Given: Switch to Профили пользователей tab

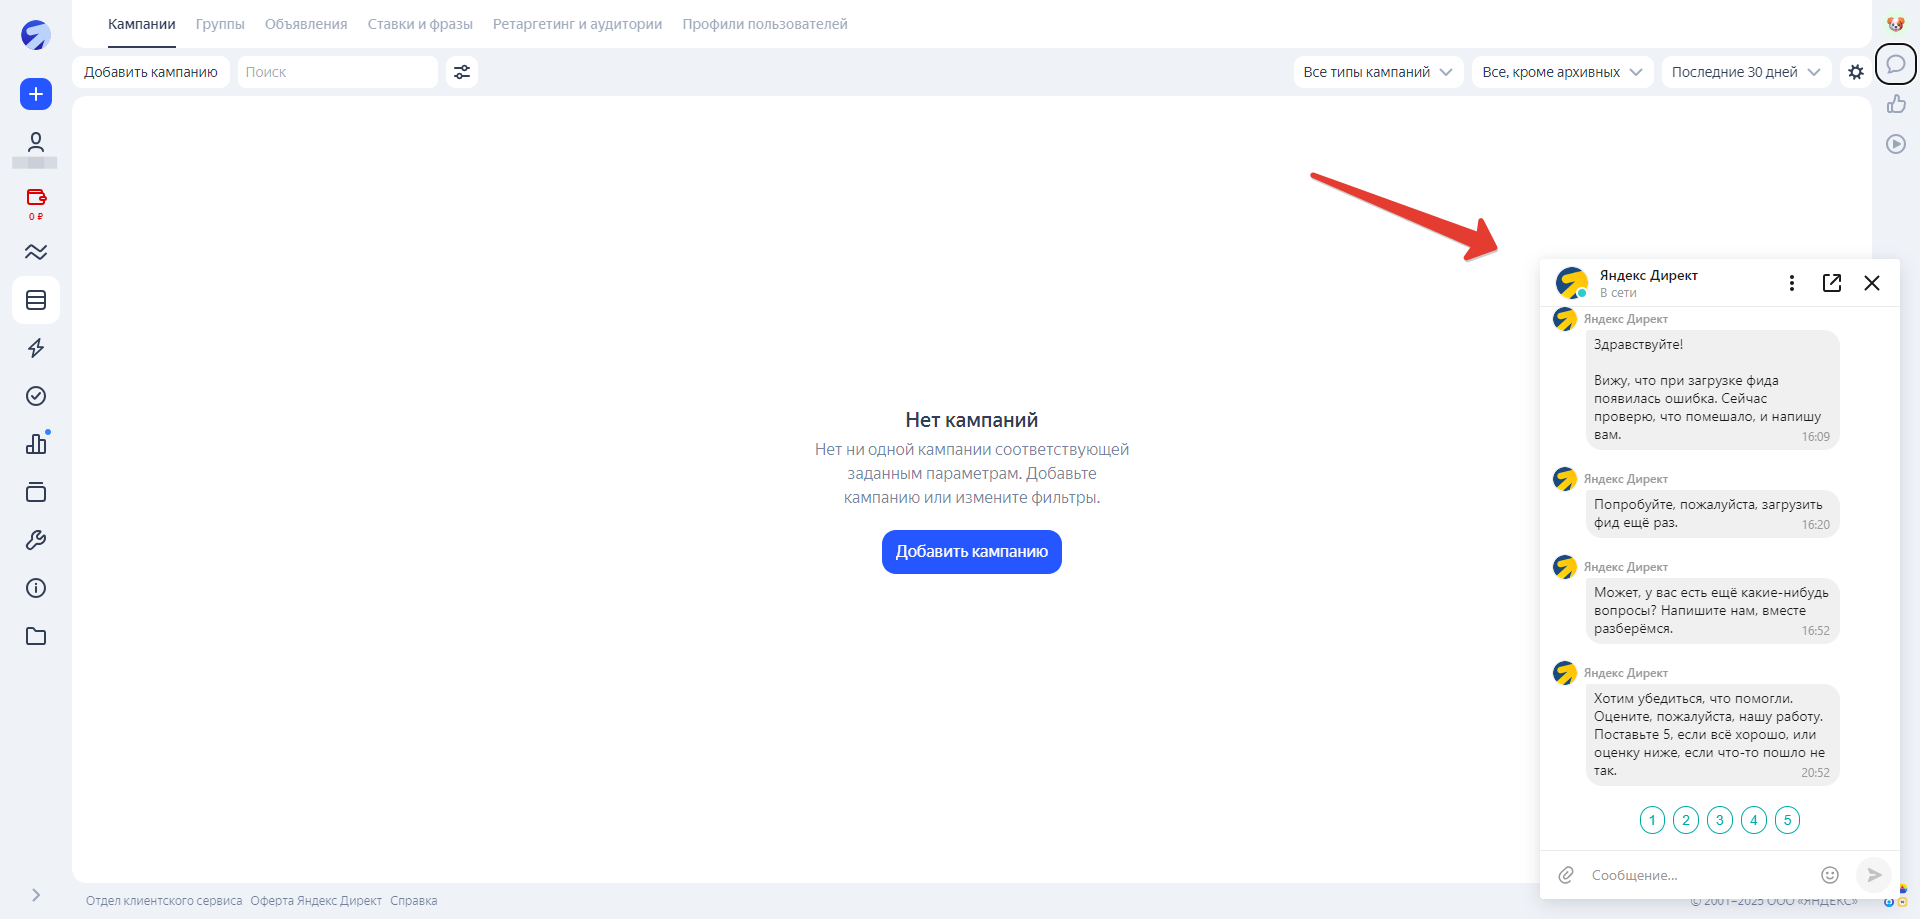Looking at the screenshot, I should [765, 24].
